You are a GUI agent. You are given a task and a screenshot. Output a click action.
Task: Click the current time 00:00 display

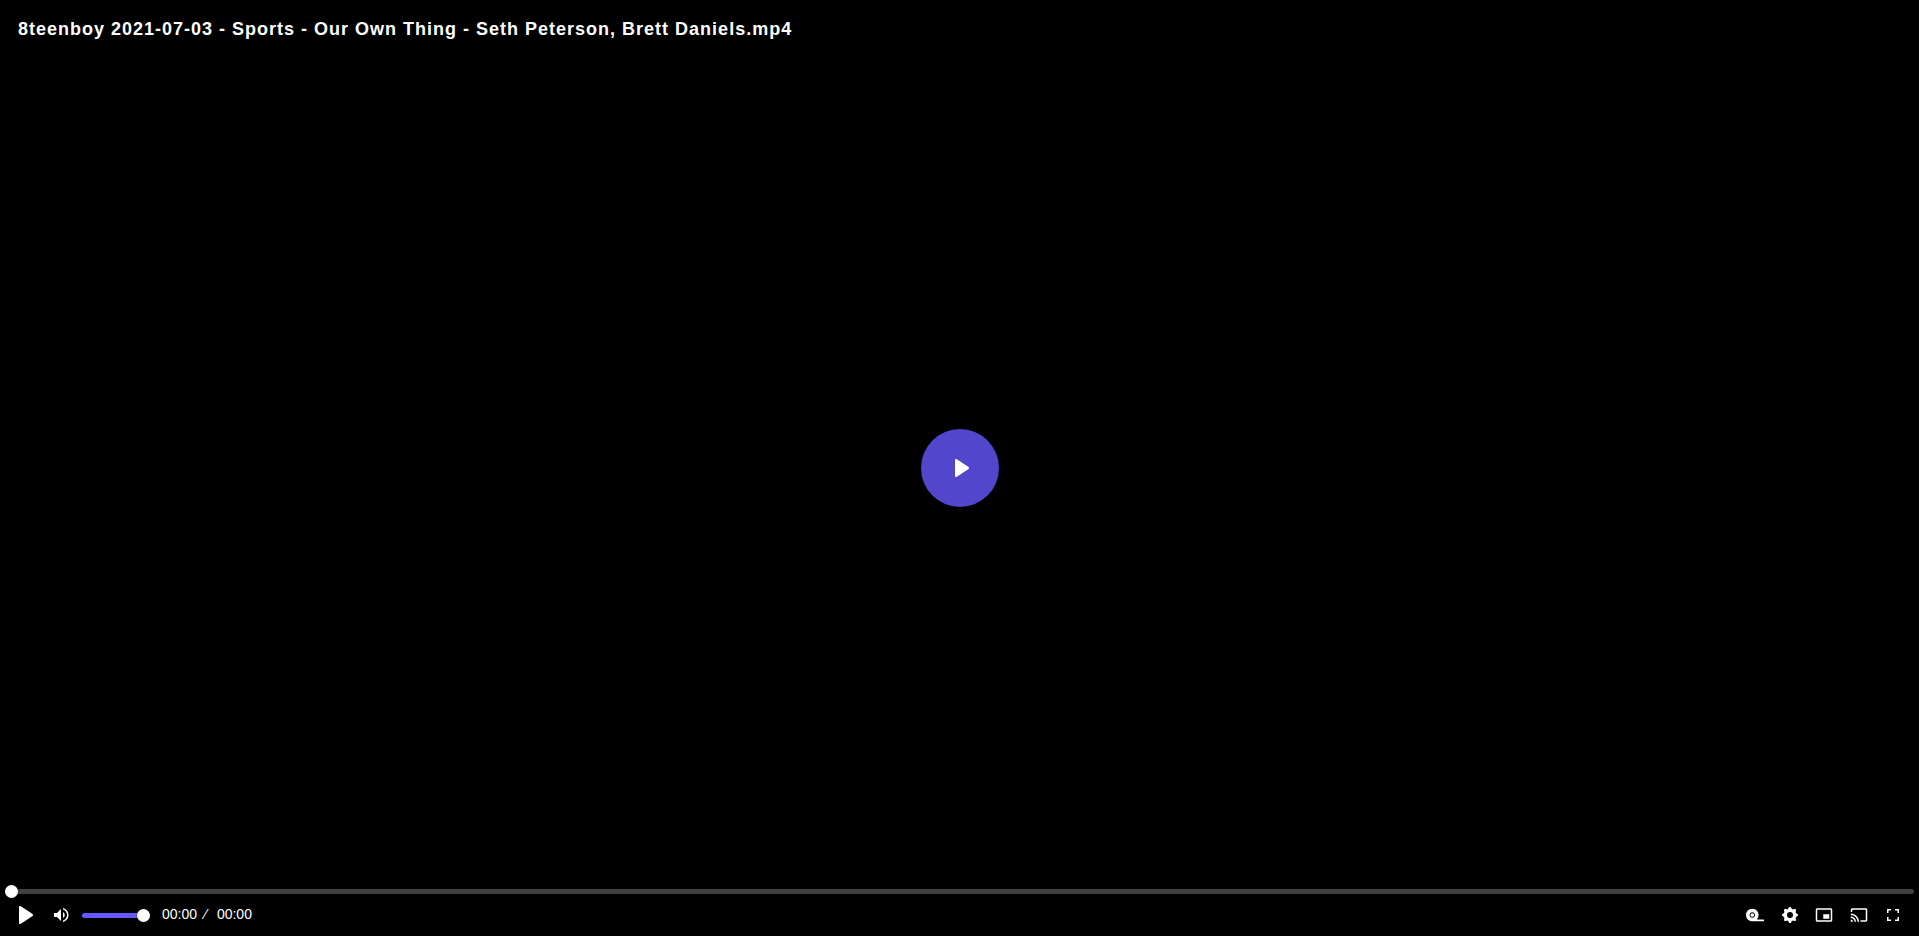pyautogui.click(x=179, y=914)
